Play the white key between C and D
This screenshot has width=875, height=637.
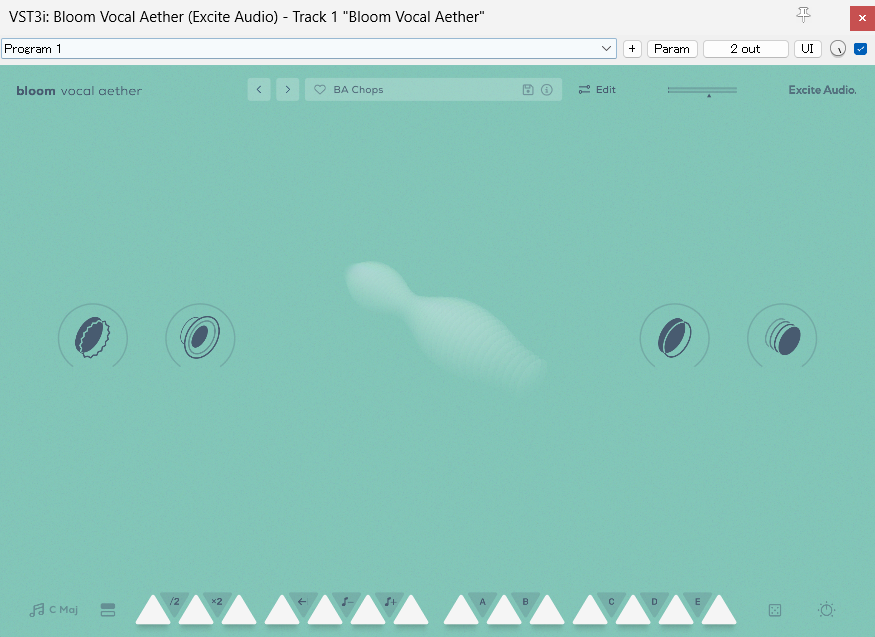coord(633,612)
